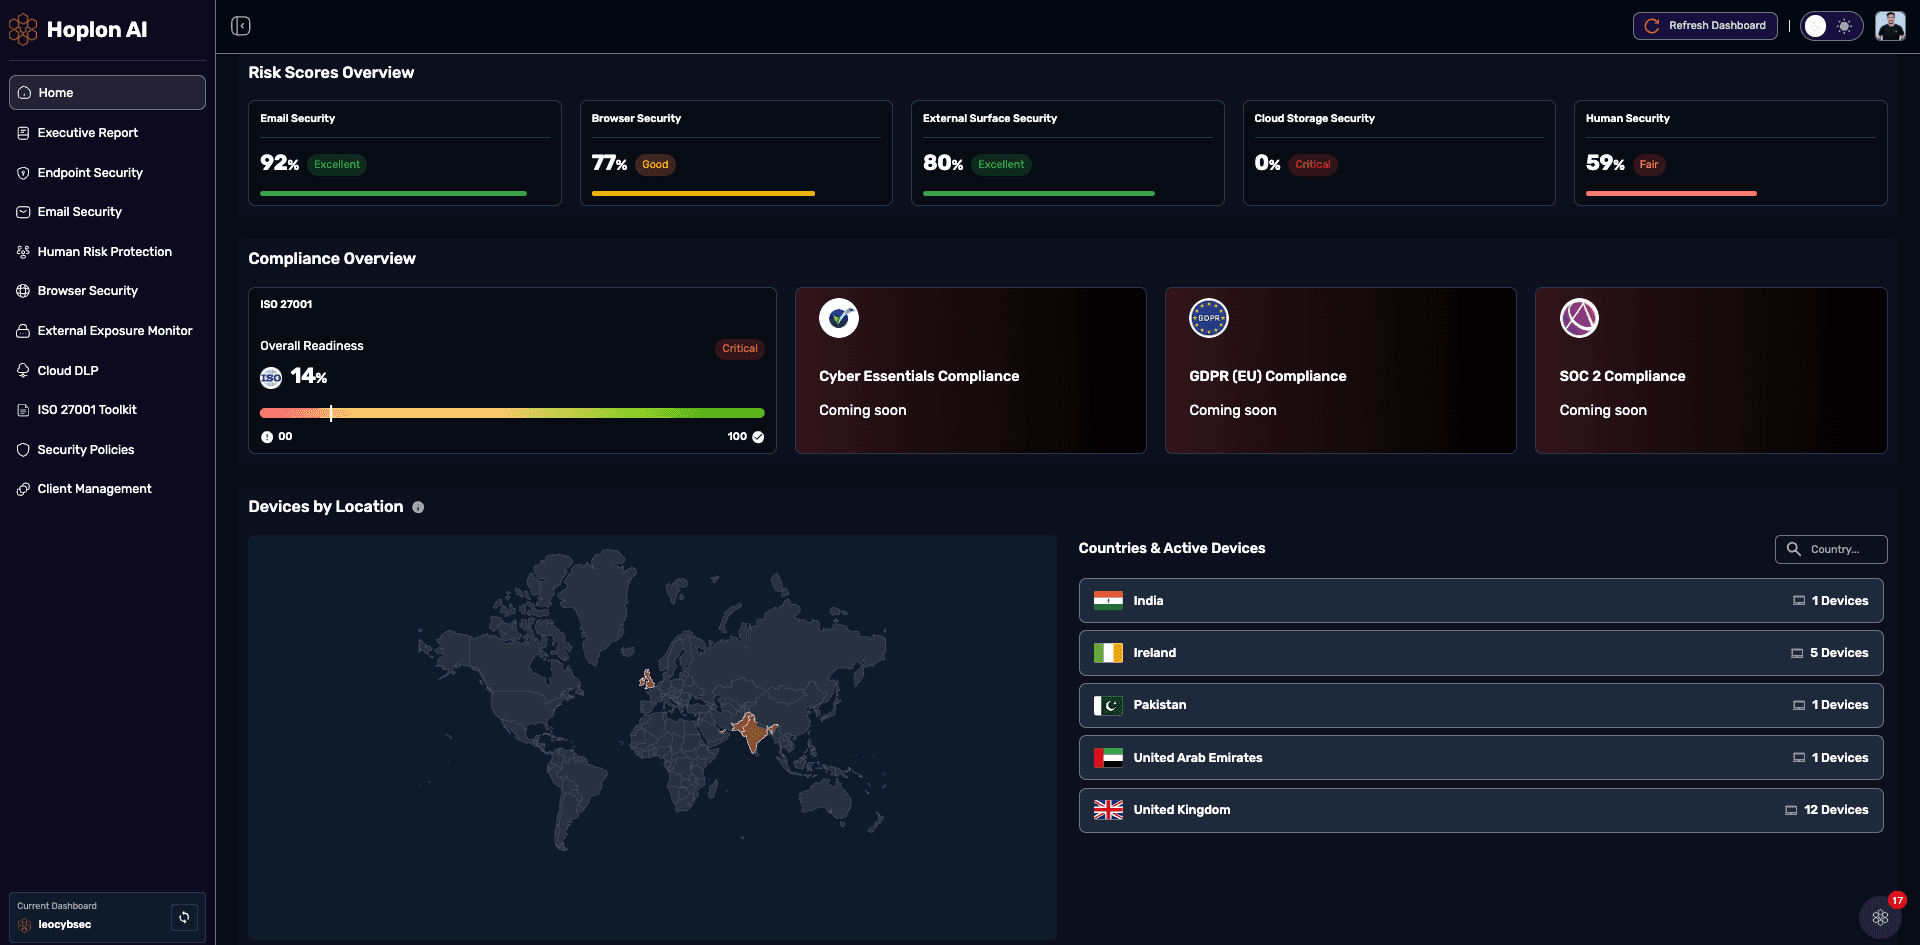Click the ISO 27001 readiness progress bar
The height and width of the screenshot is (945, 1920).
512,413
